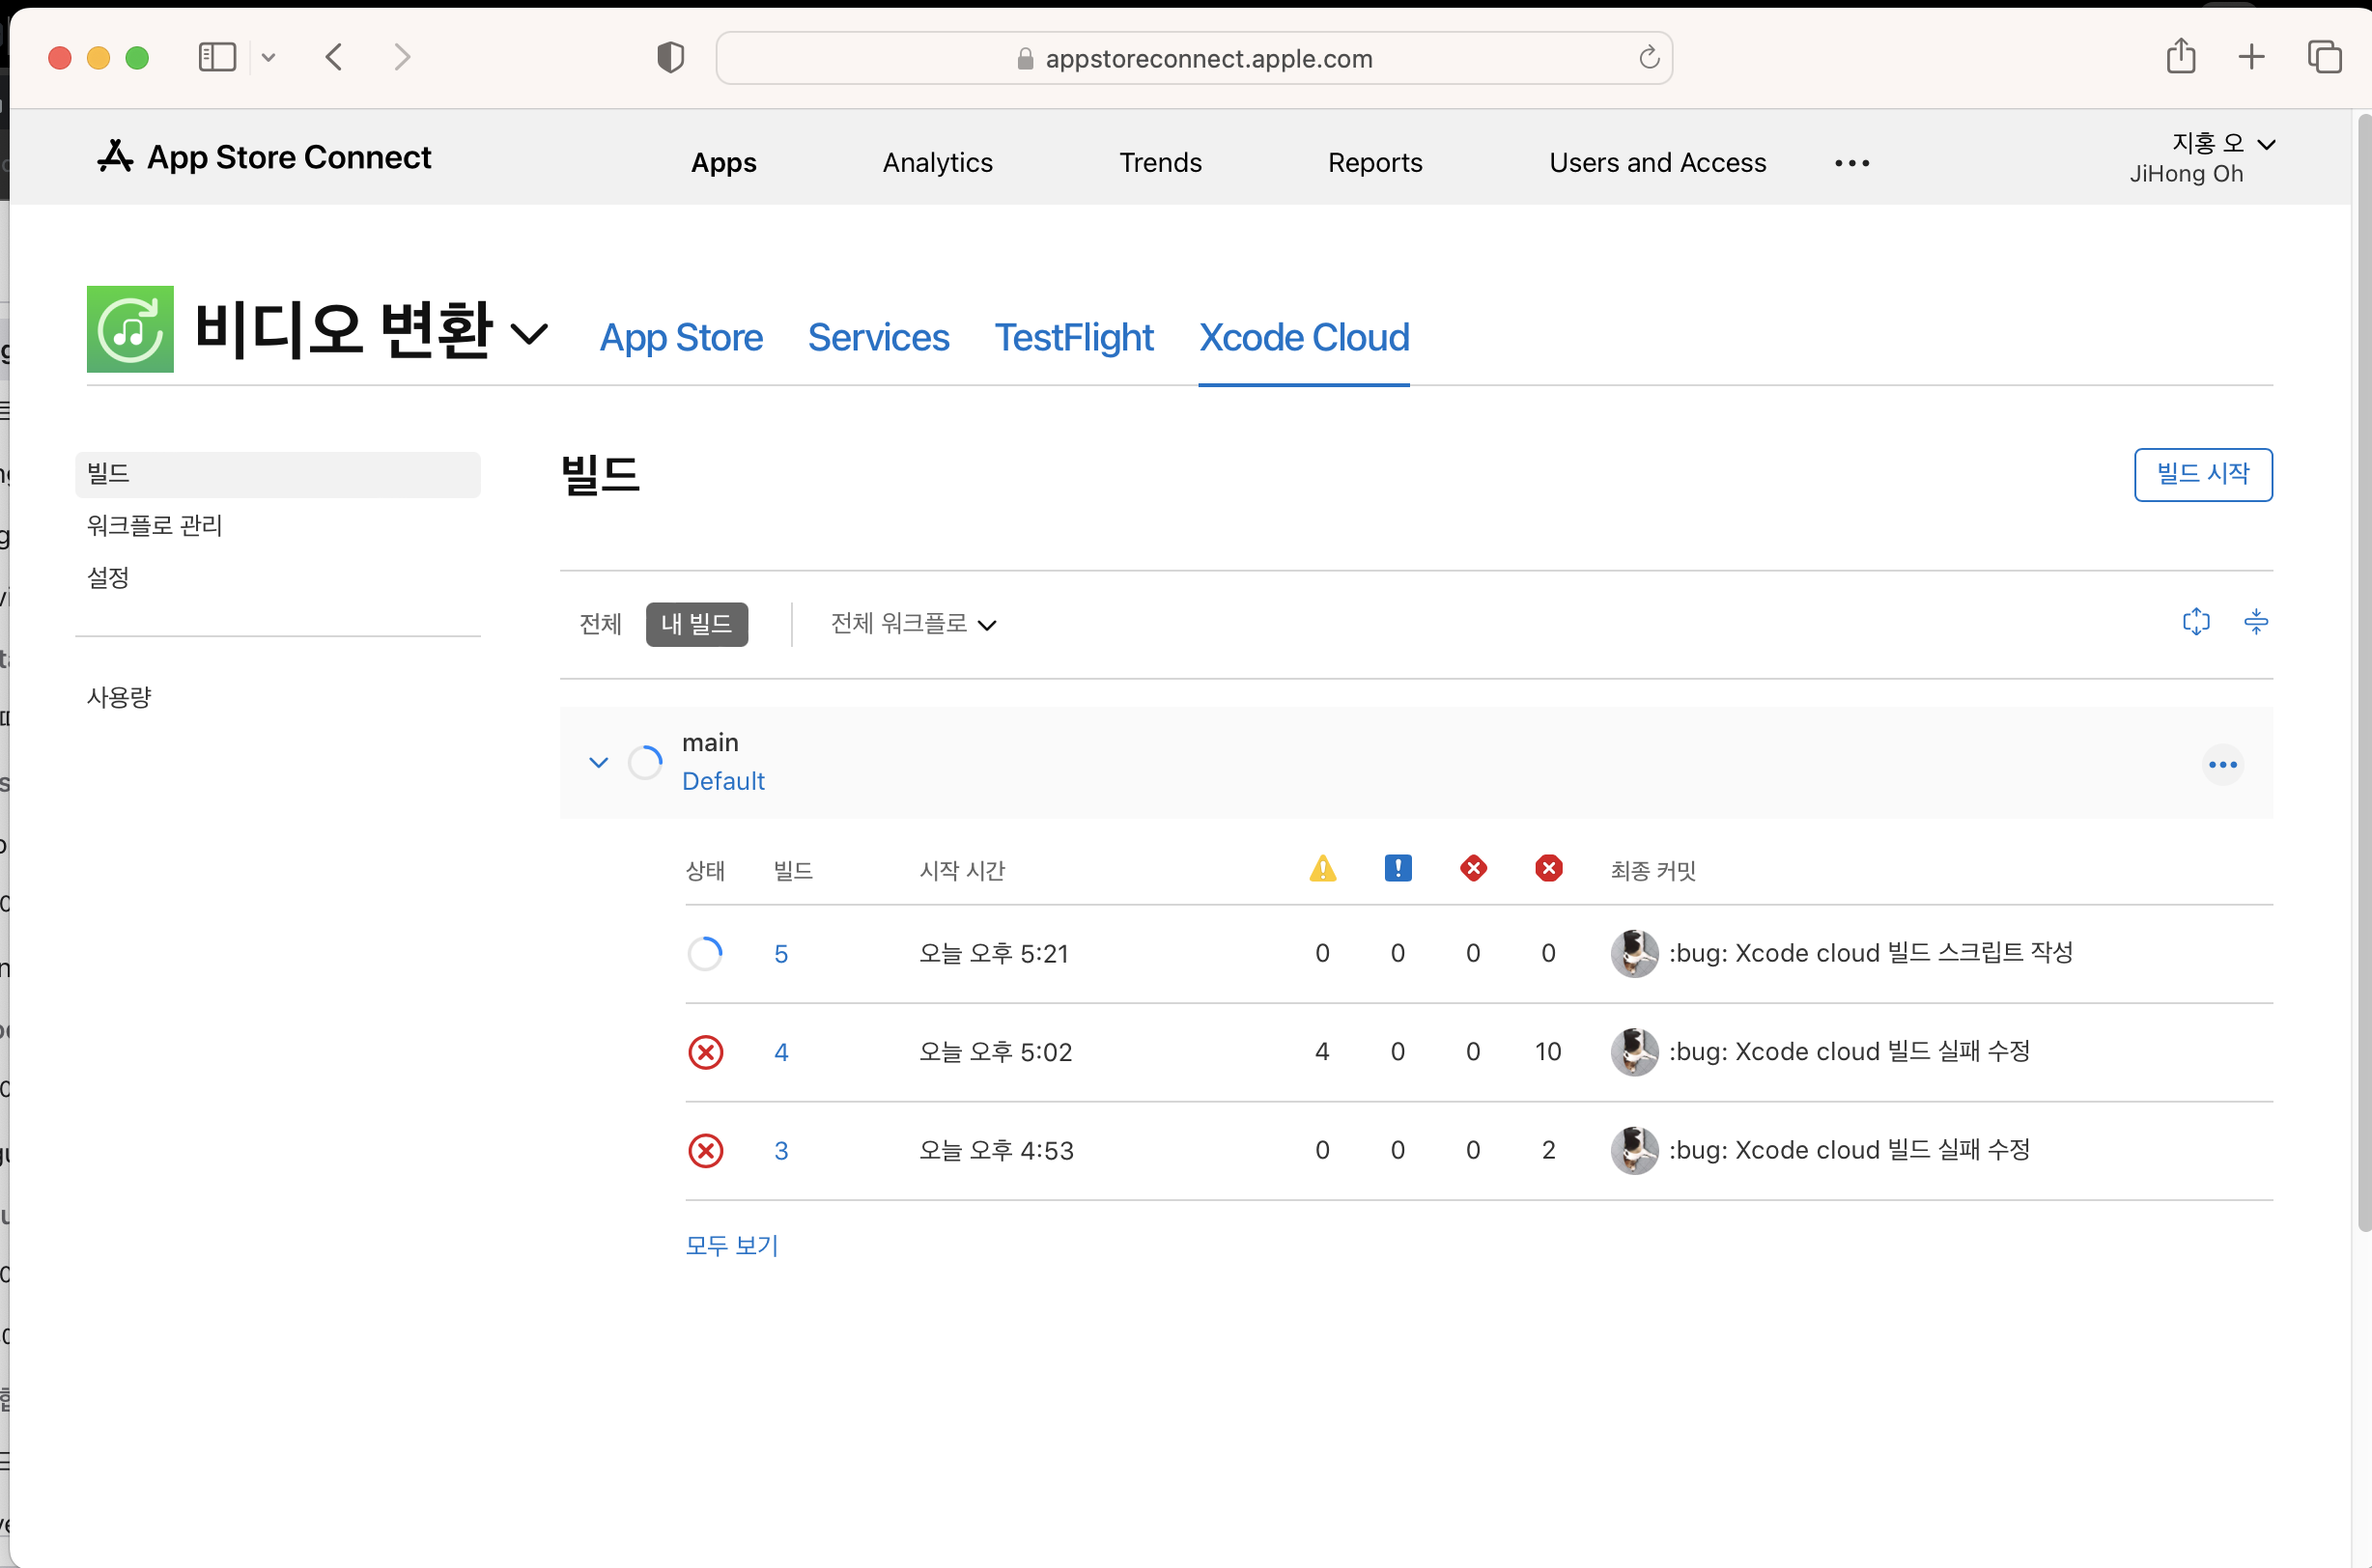Click the collapse all builds icon

click(x=2256, y=622)
